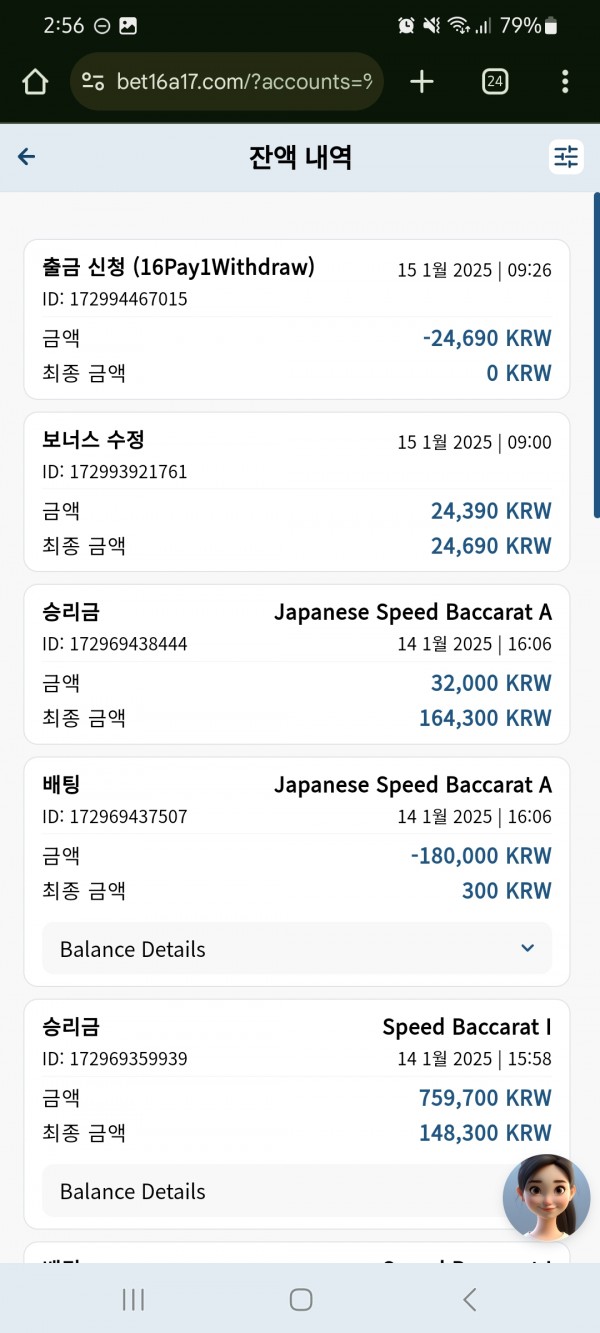Open the browser three-dot menu
600x1333 pixels.
(x=565, y=82)
